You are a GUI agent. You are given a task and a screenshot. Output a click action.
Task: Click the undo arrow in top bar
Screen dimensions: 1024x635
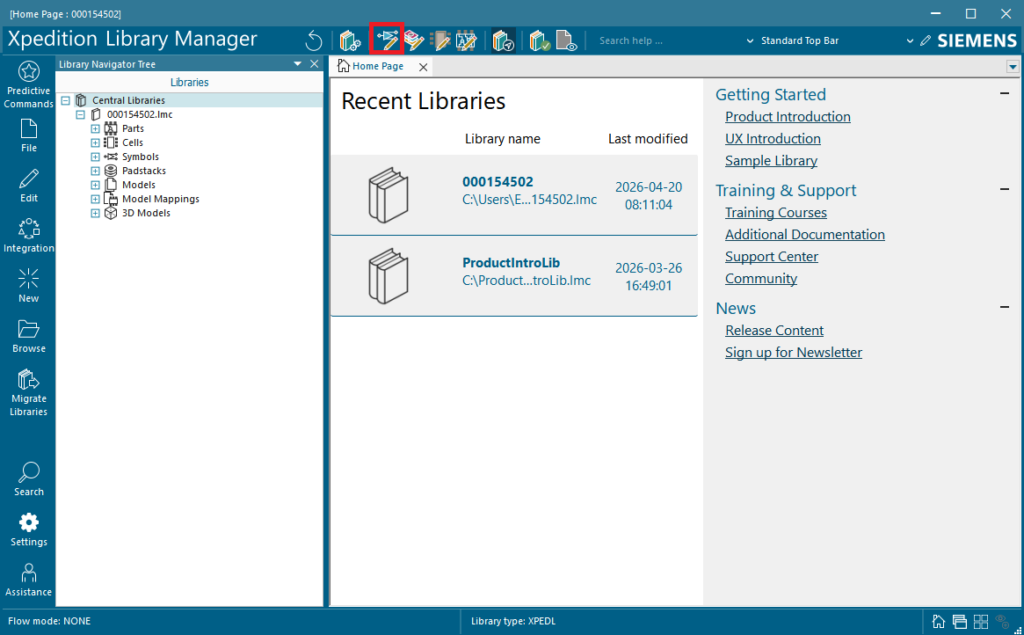pos(314,41)
